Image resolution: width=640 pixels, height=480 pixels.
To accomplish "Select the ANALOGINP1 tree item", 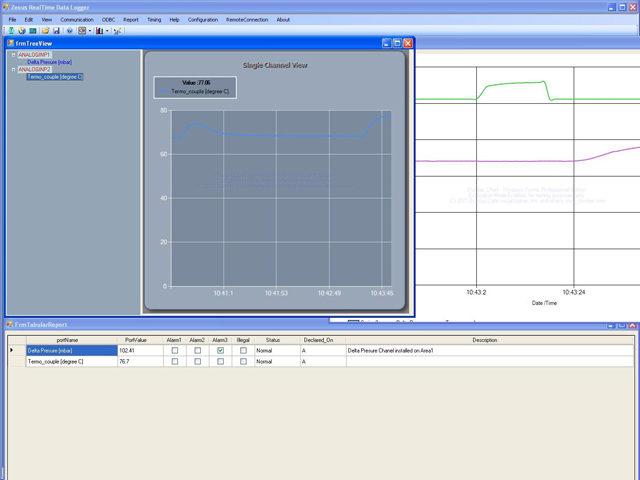I will tap(34, 55).
